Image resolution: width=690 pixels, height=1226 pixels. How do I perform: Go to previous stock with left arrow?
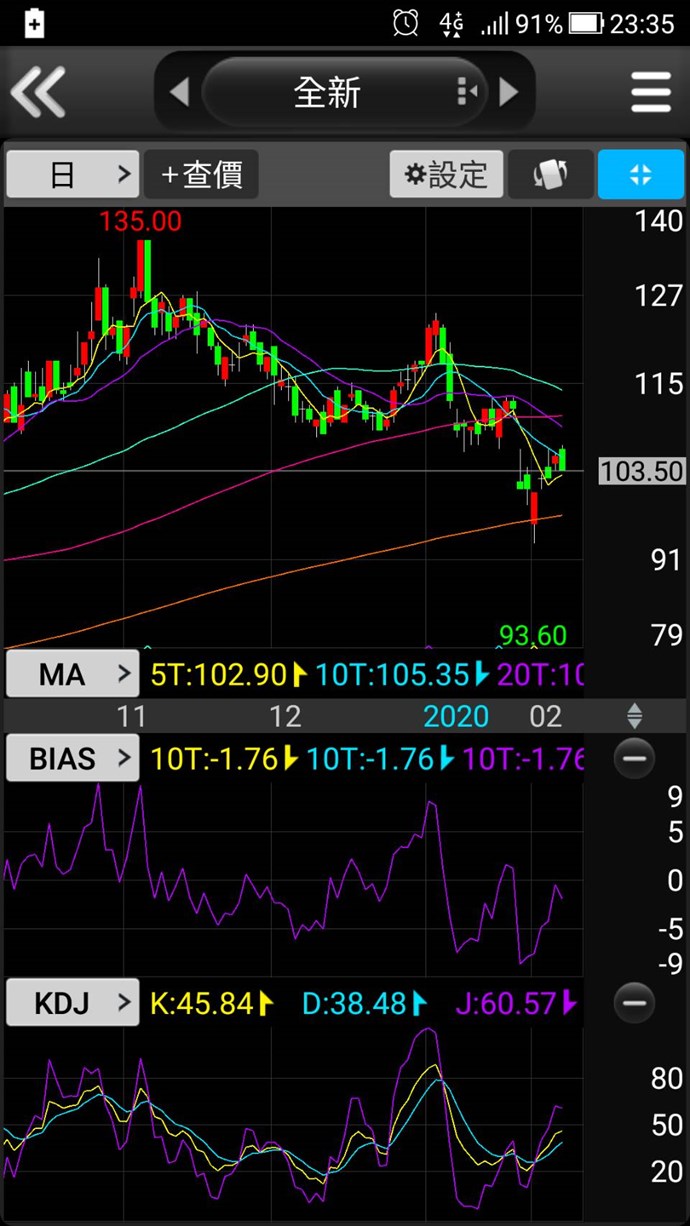tap(179, 93)
